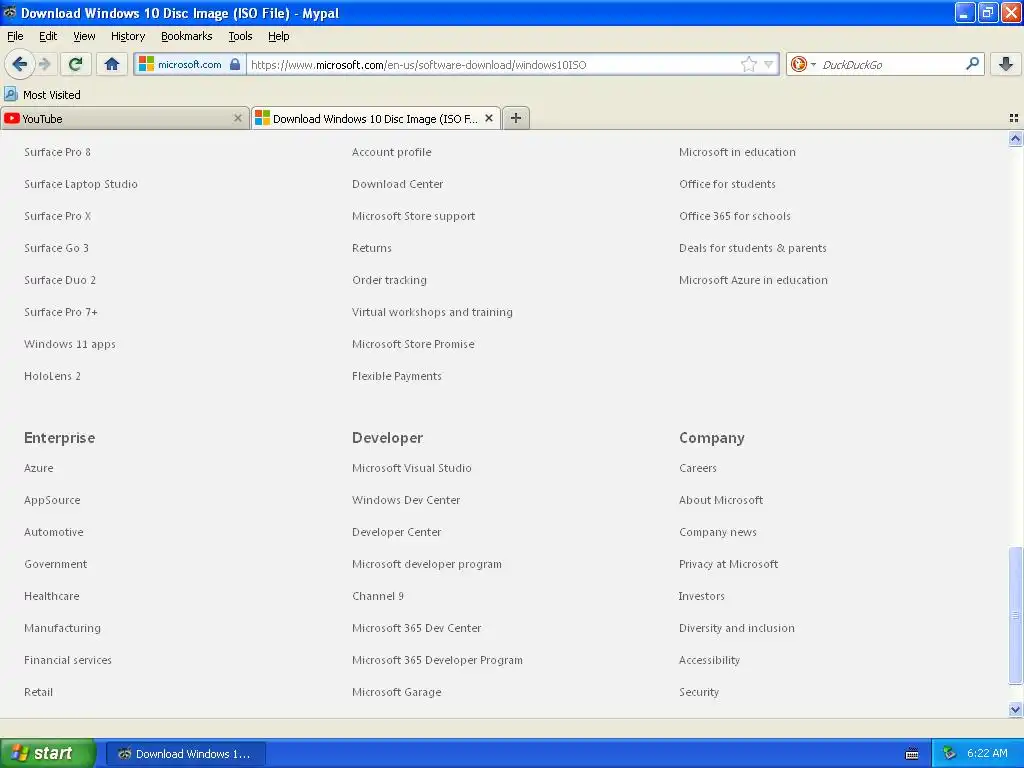The image size is (1024, 768).
Task: Open the URL history dropdown arrow
Action: coord(769,64)
